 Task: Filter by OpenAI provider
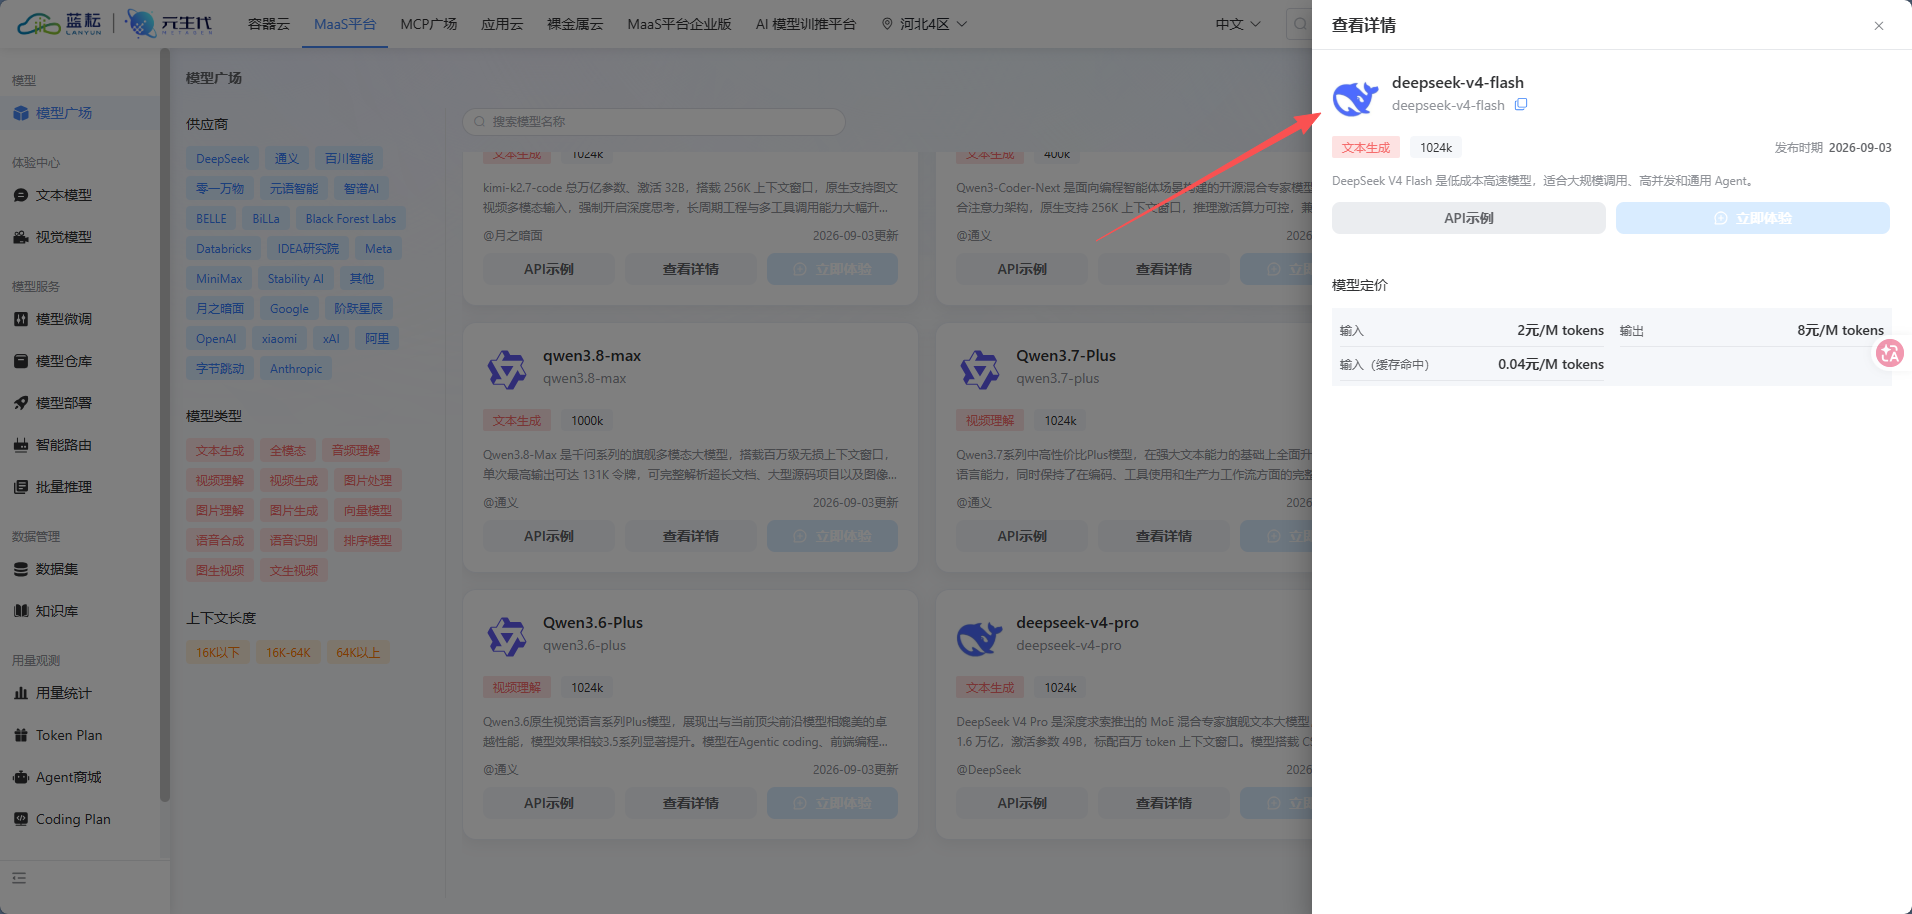[x=216, y=339]
